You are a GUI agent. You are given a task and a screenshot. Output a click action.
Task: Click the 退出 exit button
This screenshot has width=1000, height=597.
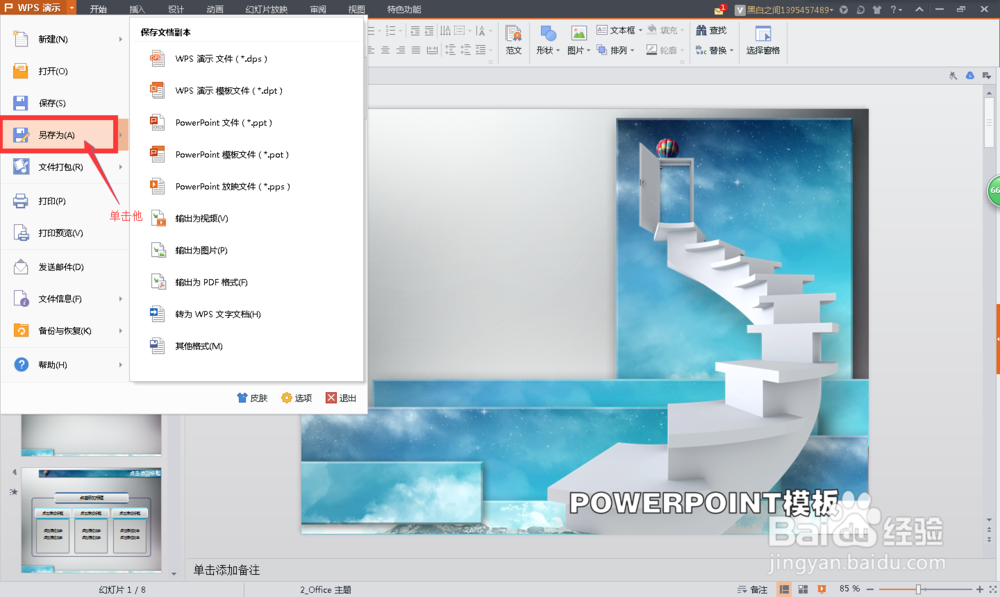pyautogui.click(x=341, y=398)
